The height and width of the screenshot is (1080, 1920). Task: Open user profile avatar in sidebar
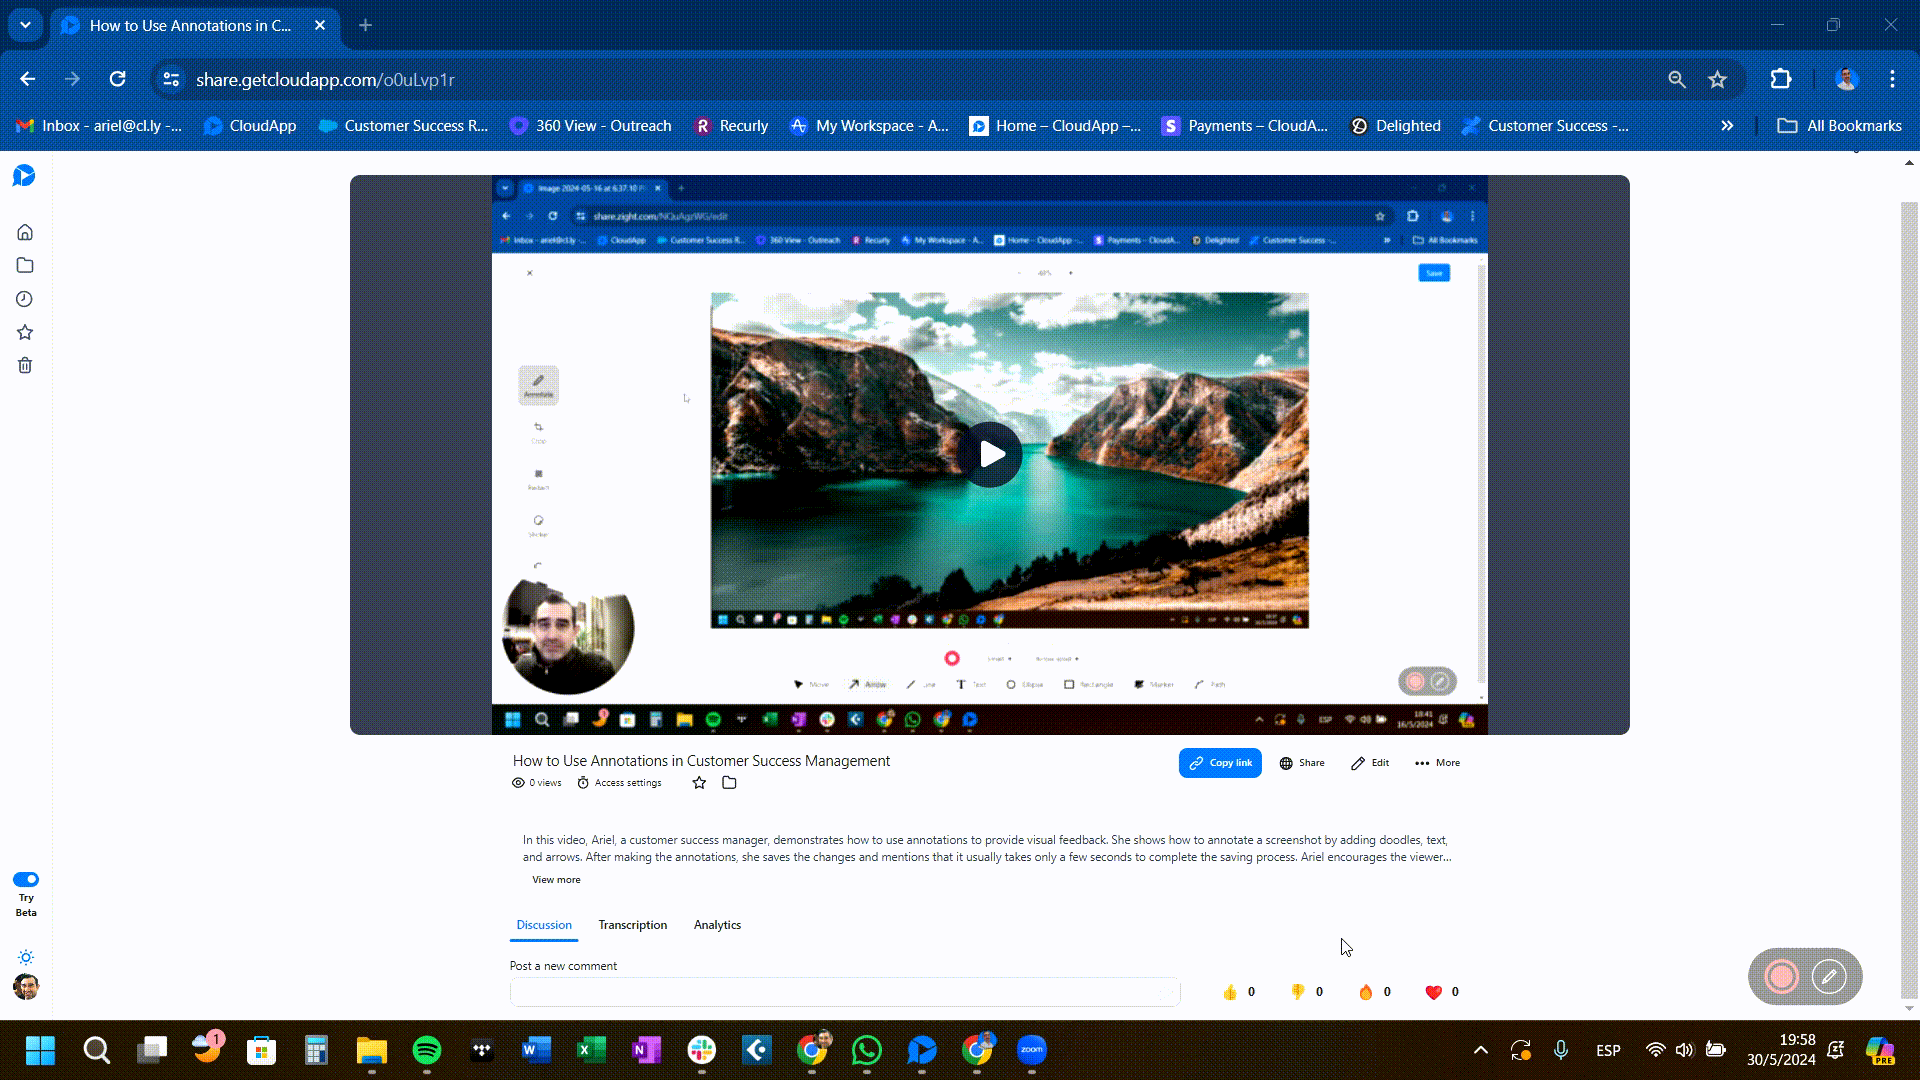[x=26, y=987]
